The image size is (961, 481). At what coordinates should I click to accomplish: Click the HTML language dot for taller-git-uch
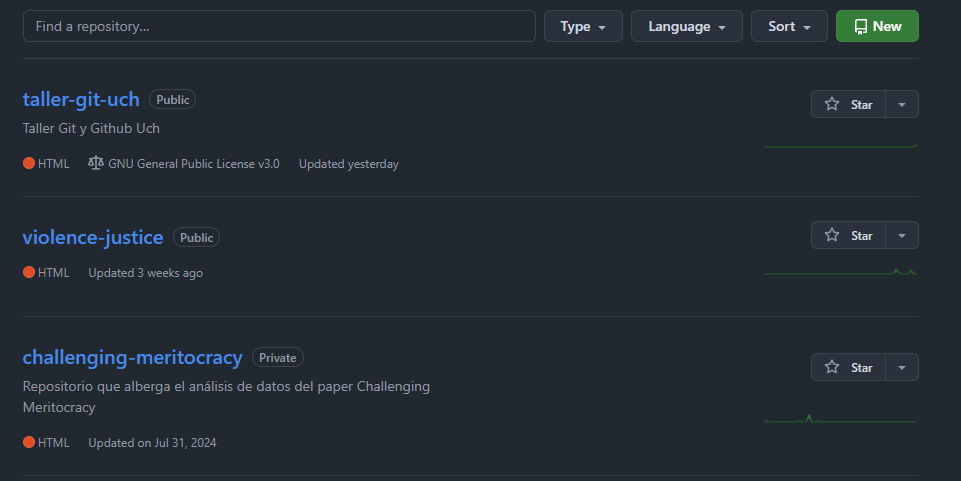[29, 163]
